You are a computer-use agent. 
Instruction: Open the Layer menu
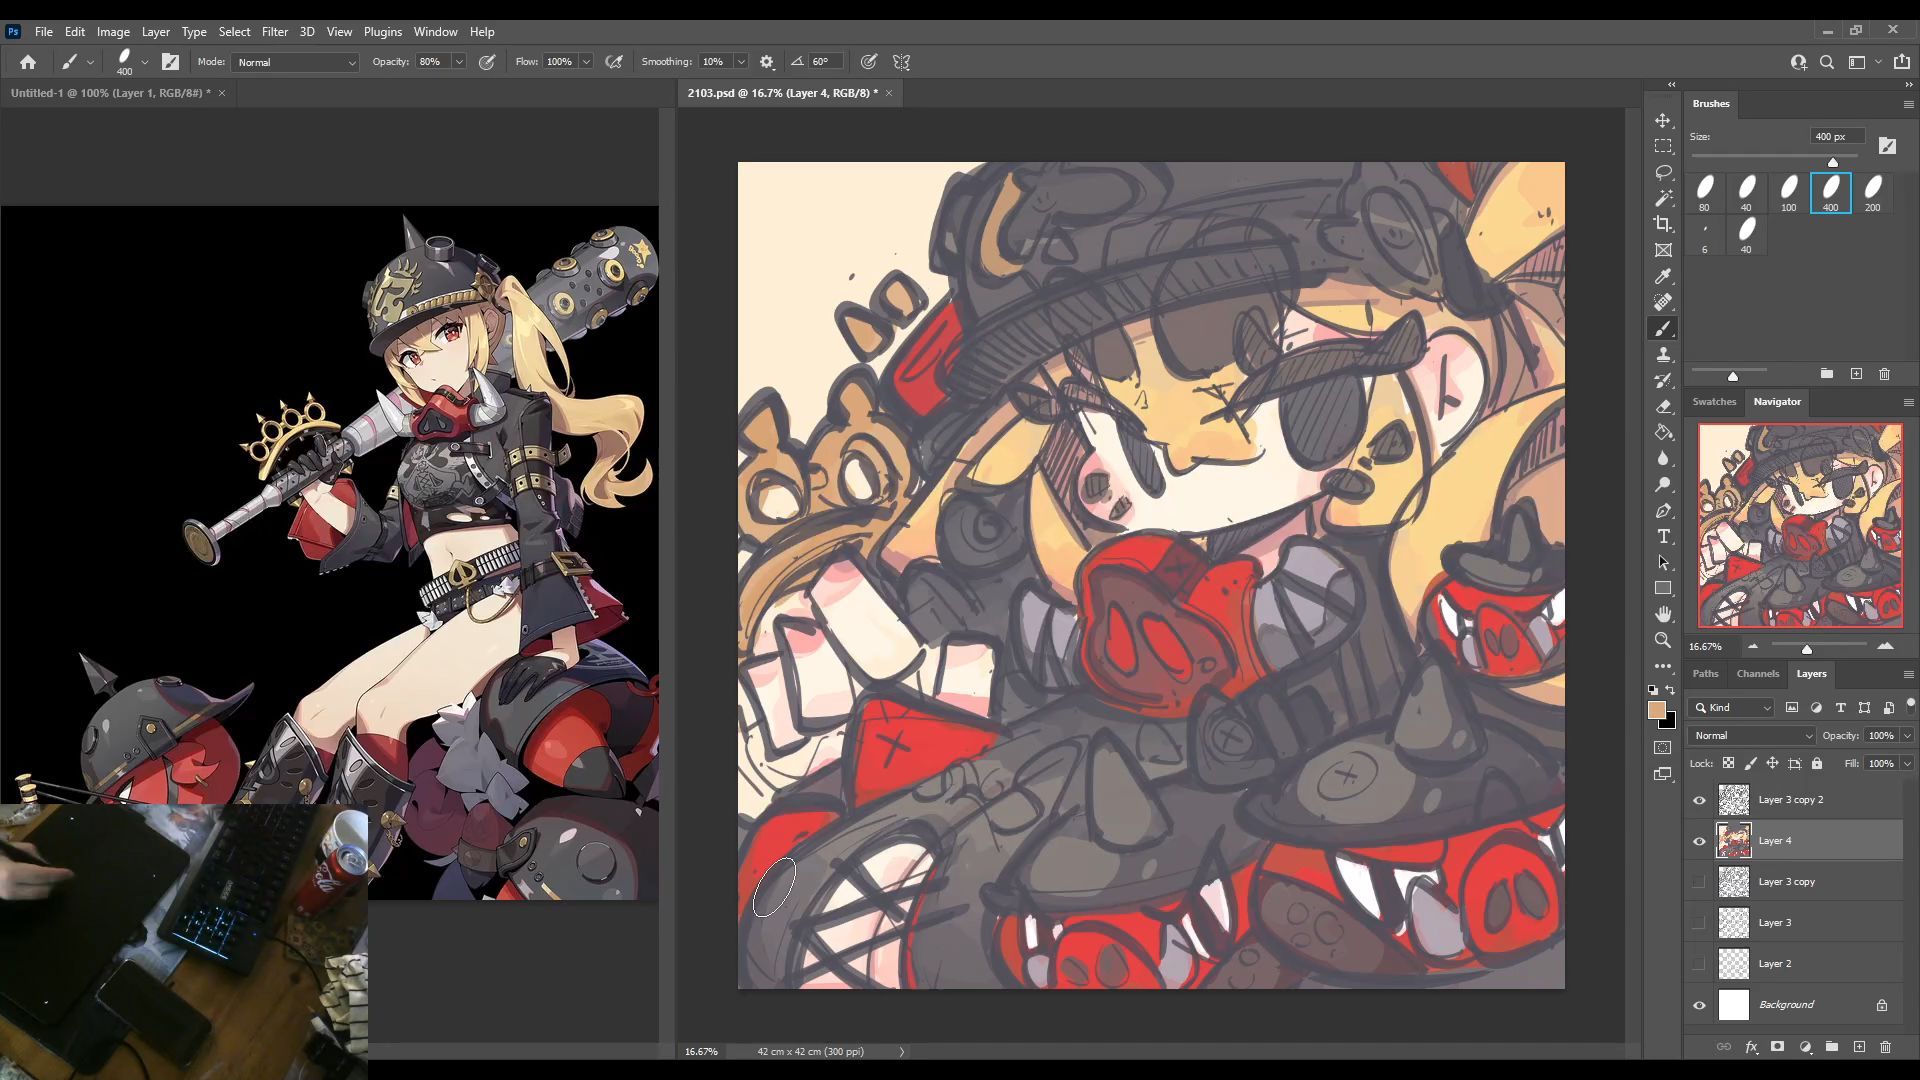(x=155, y=32)
